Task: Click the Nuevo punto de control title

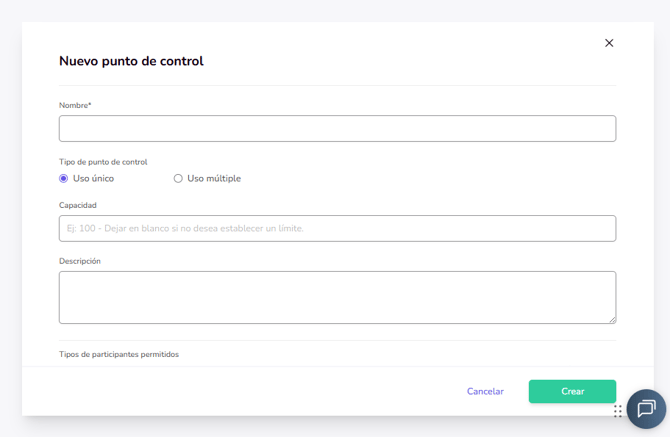Action: [x=131, y=61]
